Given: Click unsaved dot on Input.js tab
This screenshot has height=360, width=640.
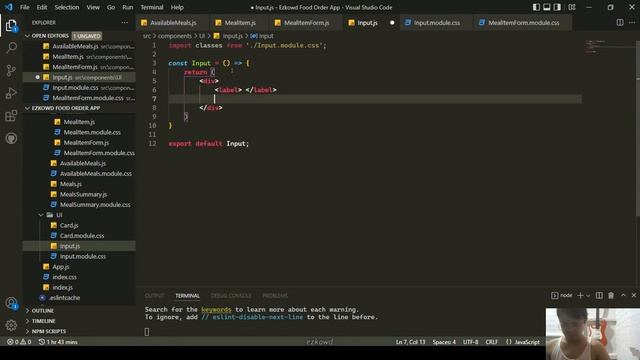Looking at the screenshot, I should pyautogui.click(x=392, y=23).
